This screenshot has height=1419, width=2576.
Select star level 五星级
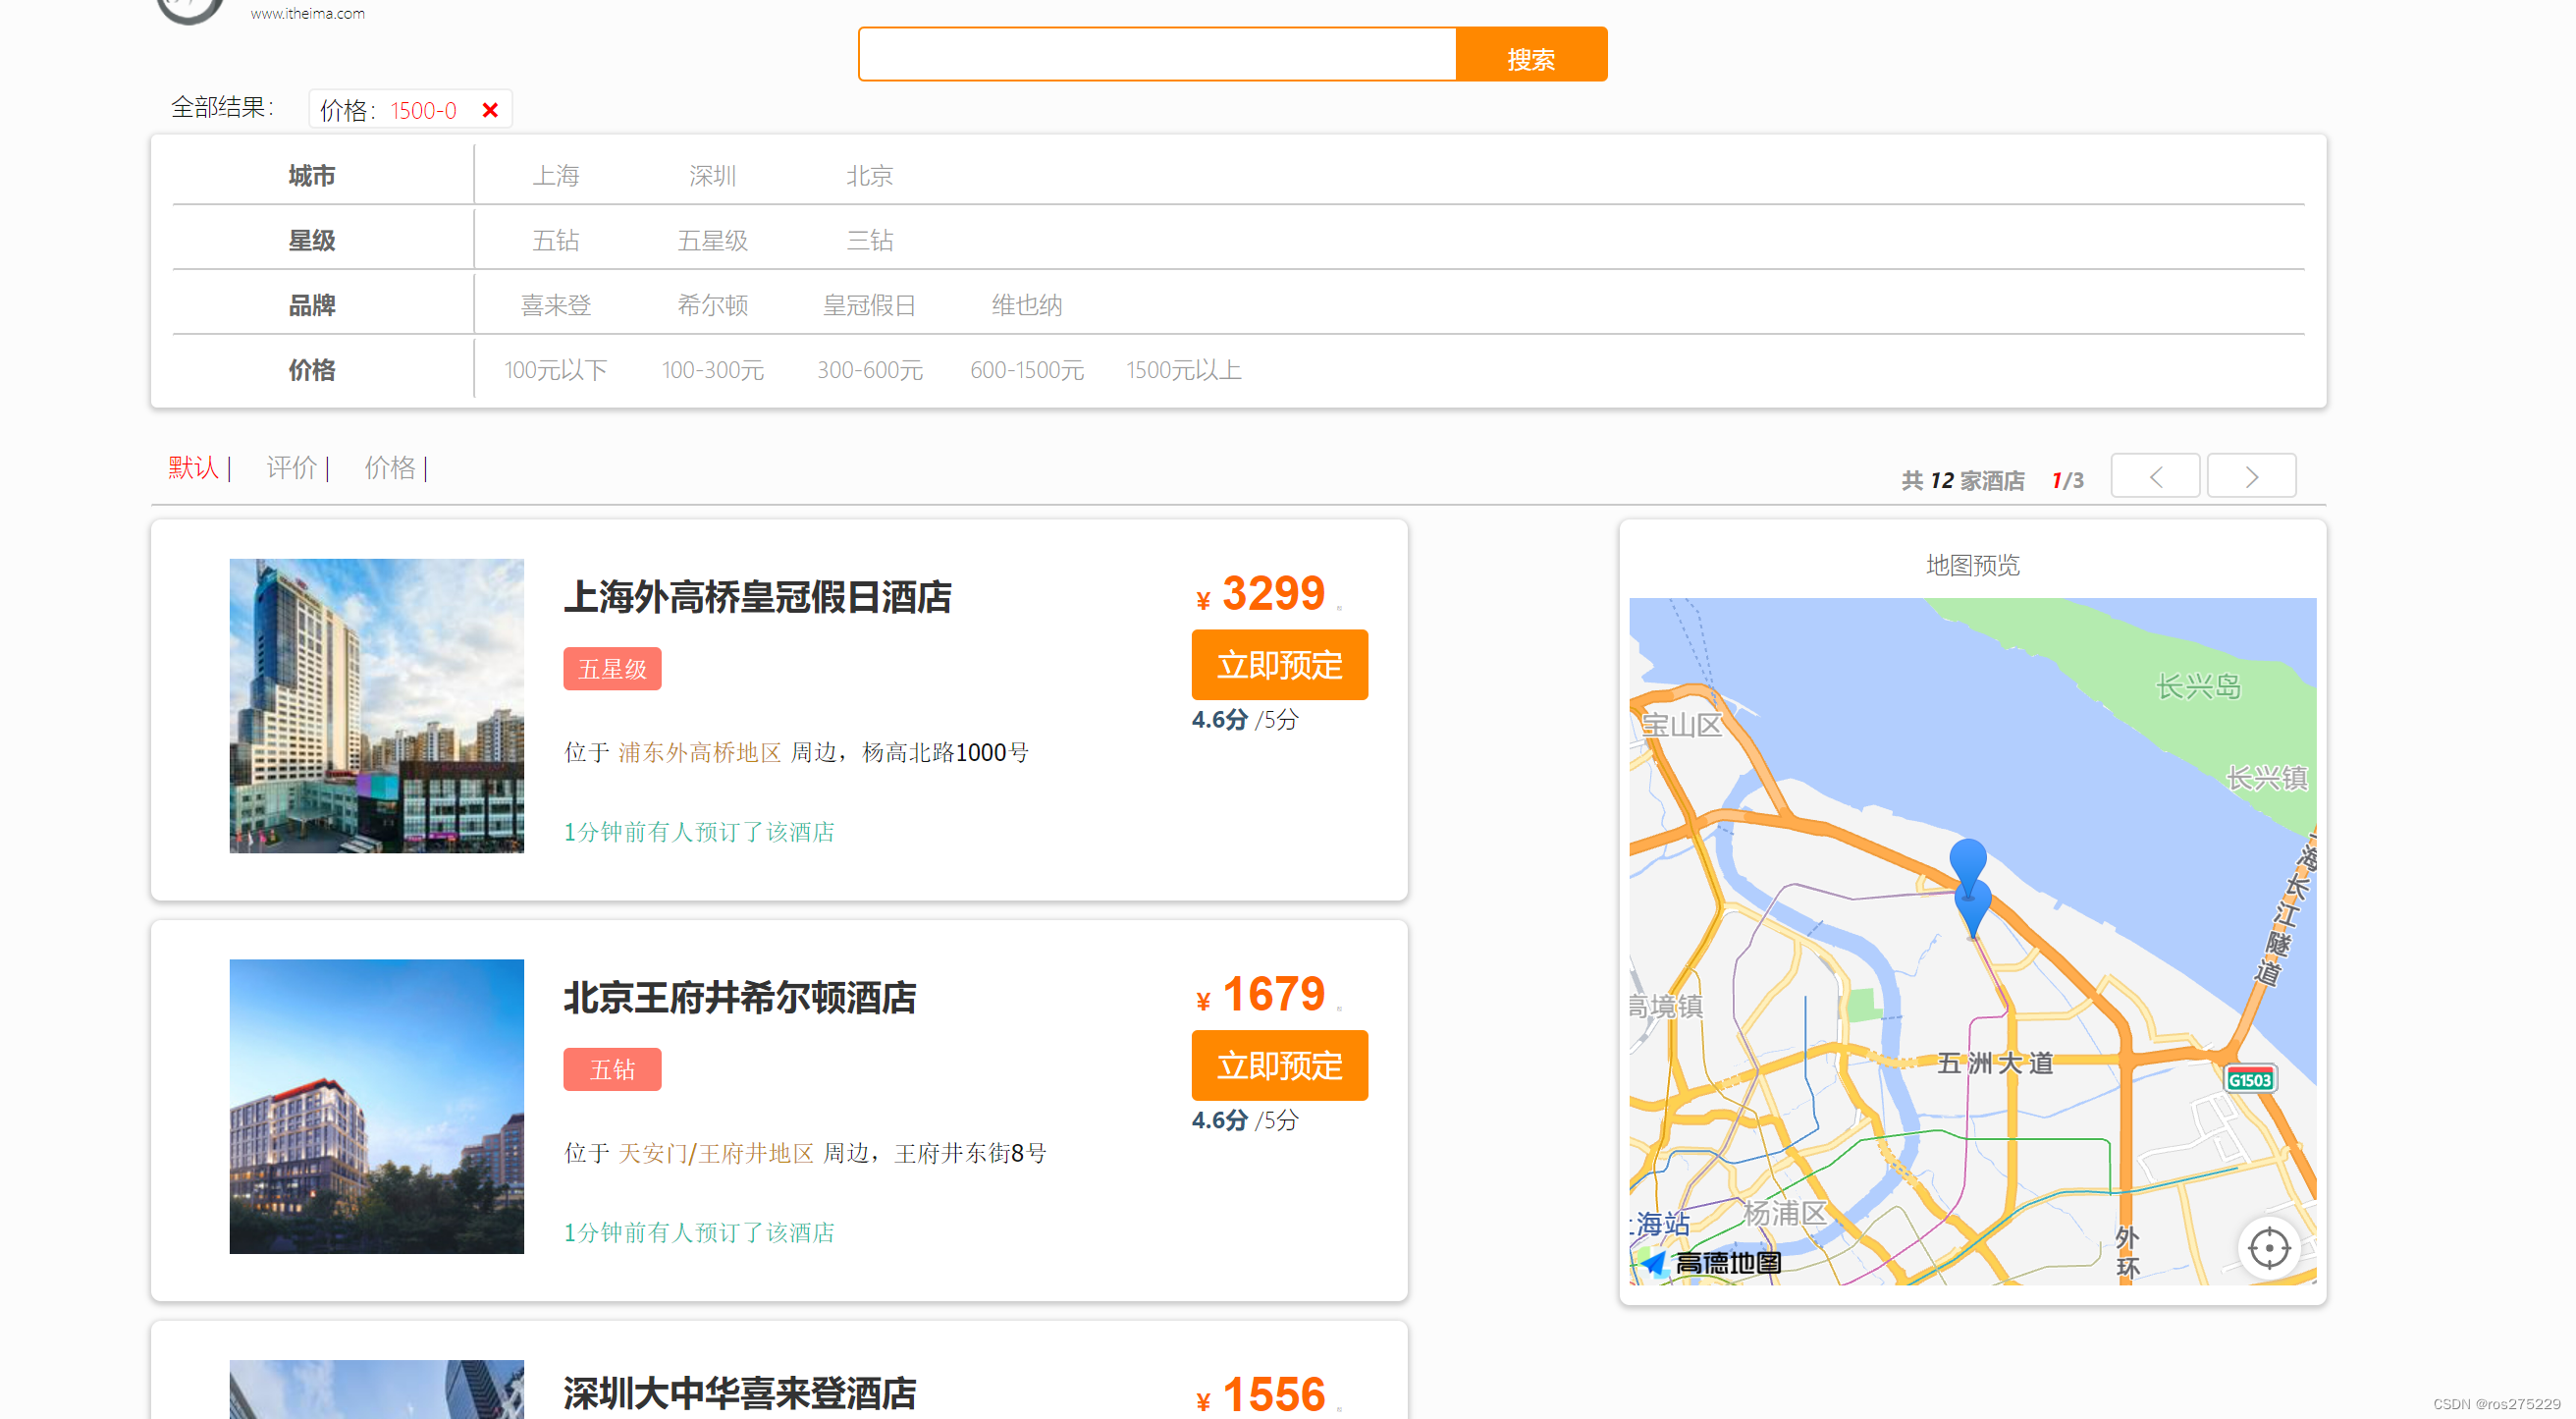(713, 241)
